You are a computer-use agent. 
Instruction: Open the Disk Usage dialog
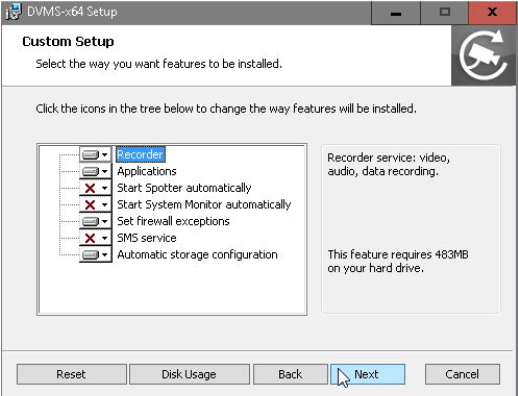189,374
